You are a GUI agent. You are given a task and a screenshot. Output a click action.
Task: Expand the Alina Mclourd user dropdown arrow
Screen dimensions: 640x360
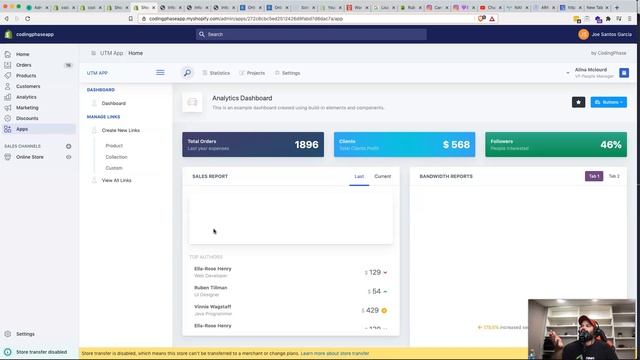pyautogui.click(x=567, y=73)
